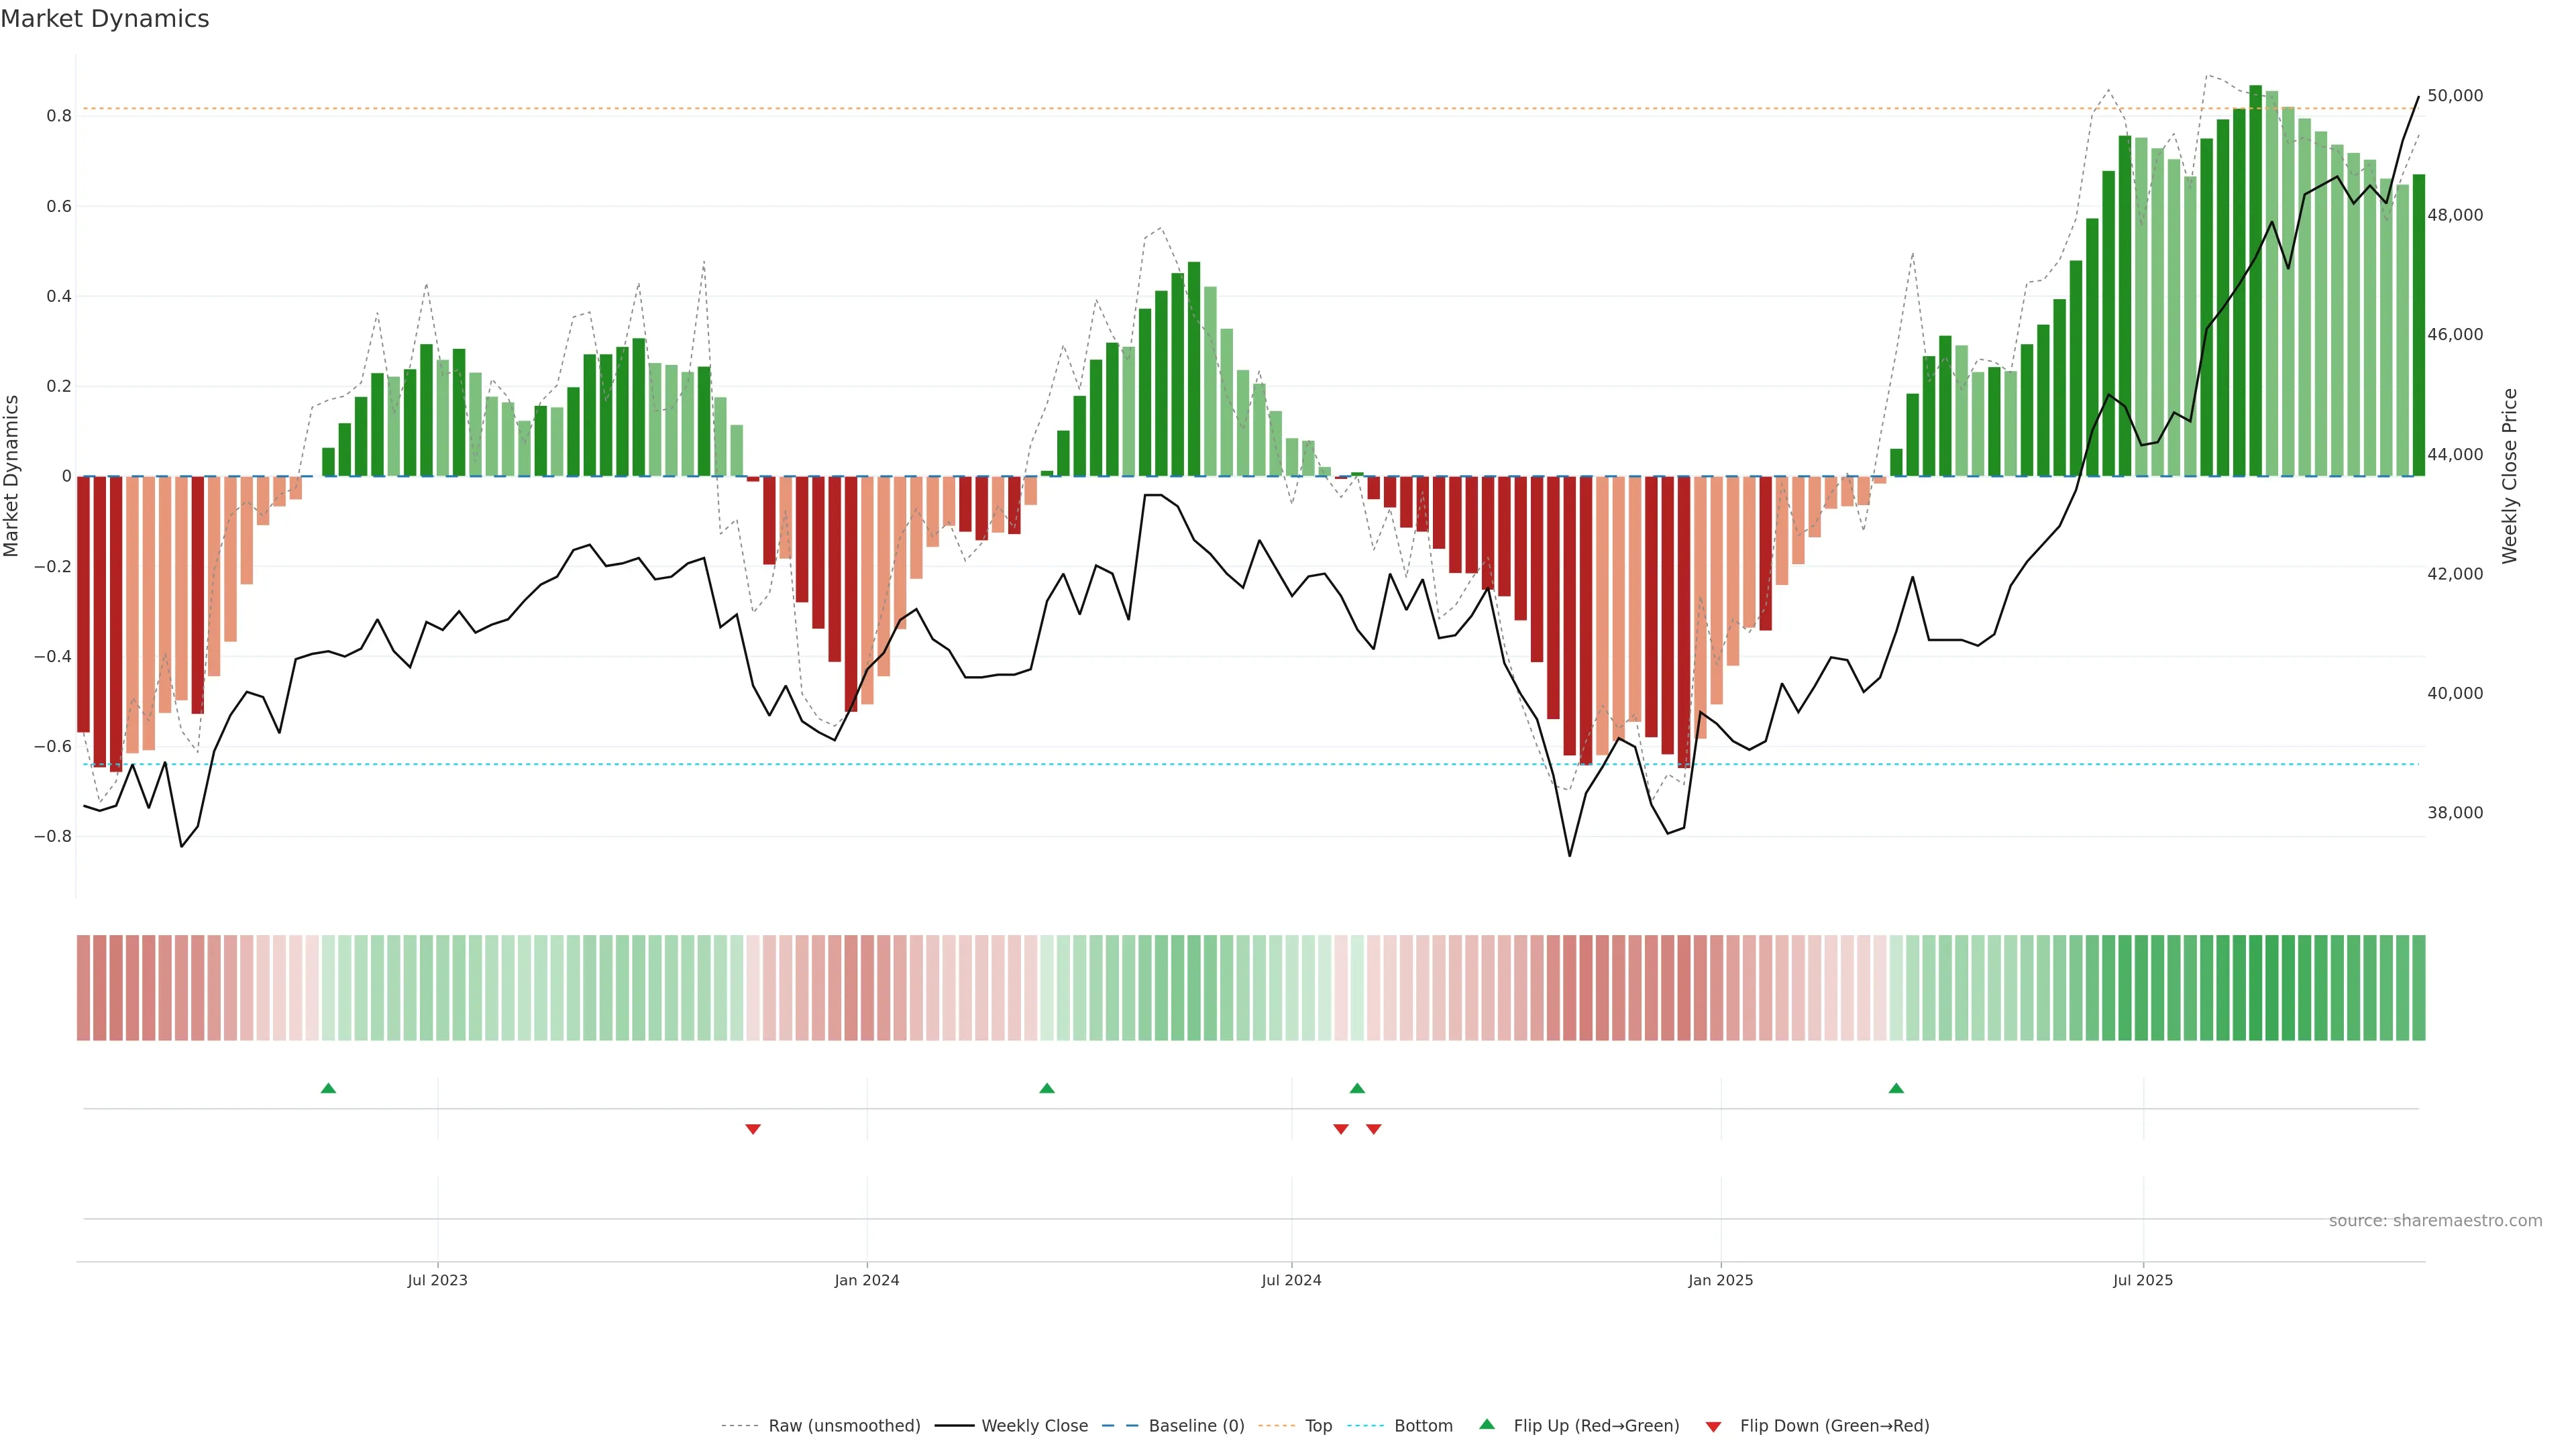
Task: Toggle the Weekly Close legend entry
Action: pos(1034,1426)
